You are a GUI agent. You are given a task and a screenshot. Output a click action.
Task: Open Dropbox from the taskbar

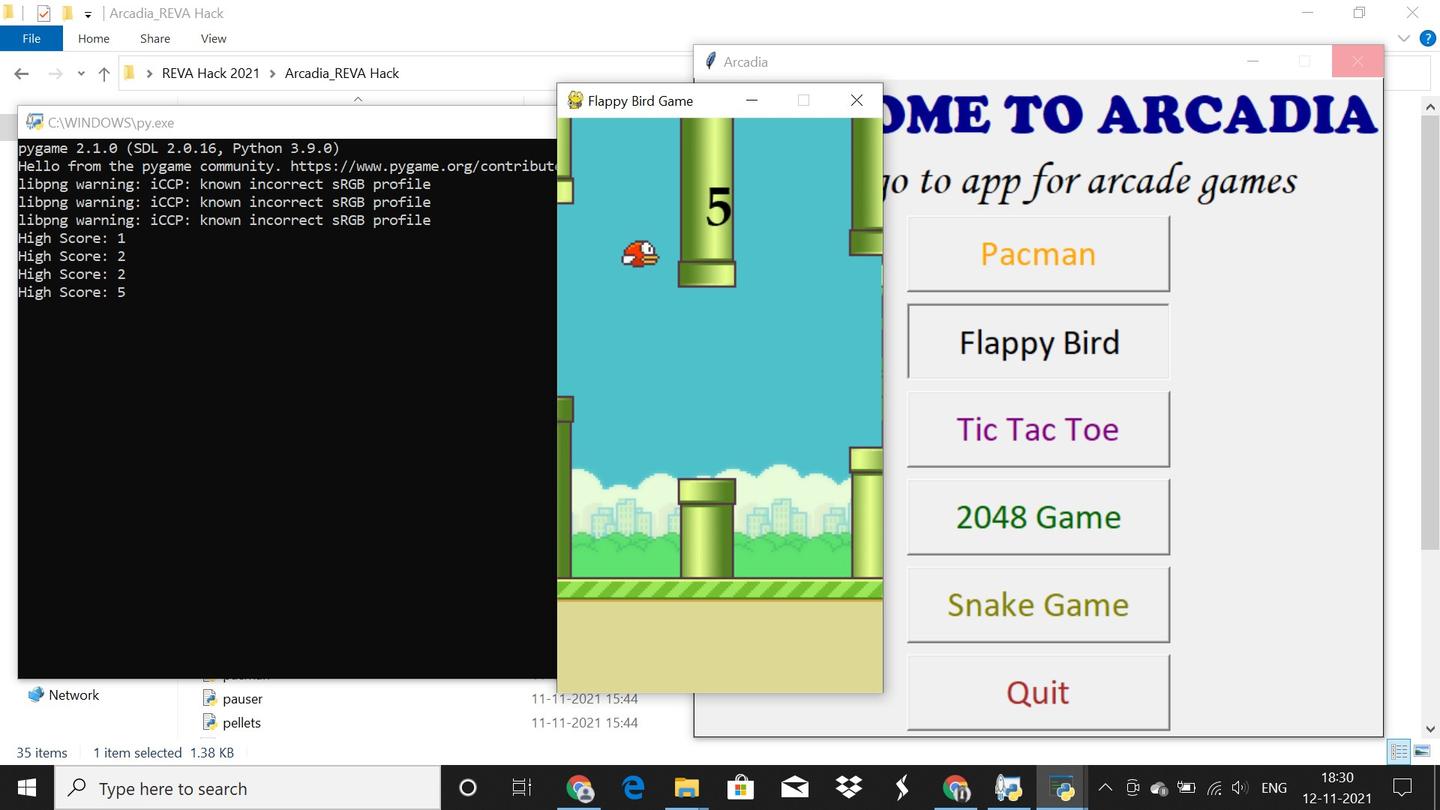[x=849, y=788]
